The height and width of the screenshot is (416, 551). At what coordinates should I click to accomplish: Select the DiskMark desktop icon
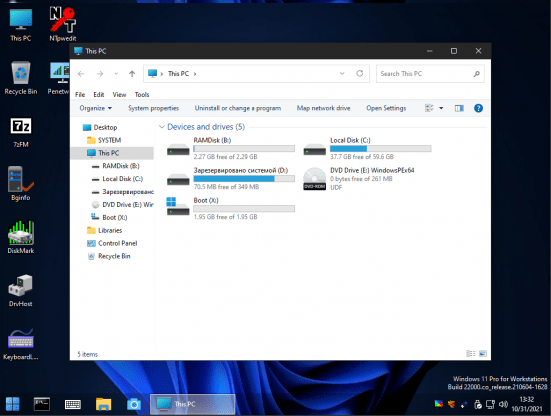click(x=21, y=237)
